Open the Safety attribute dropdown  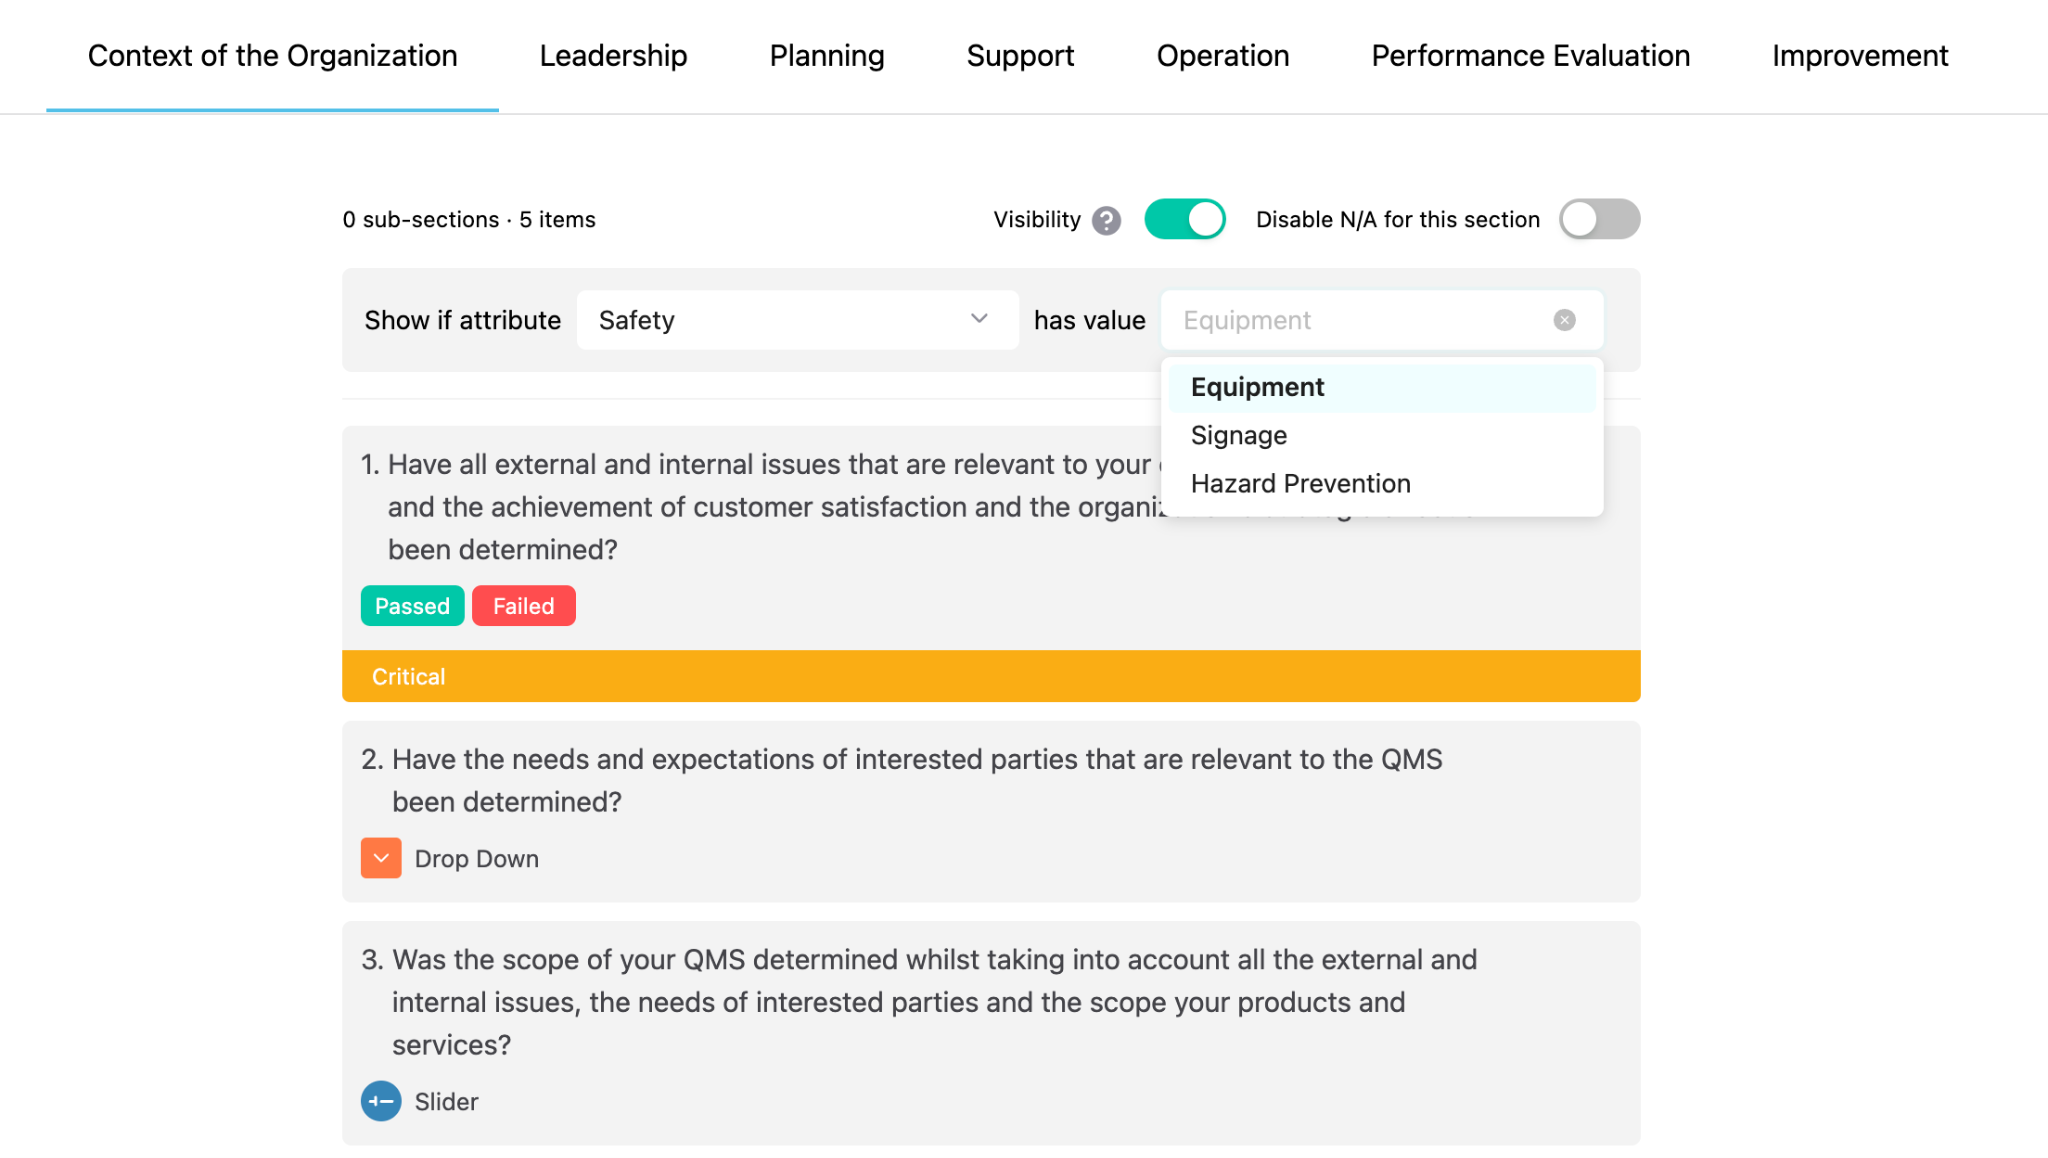(x=797, y=320)
